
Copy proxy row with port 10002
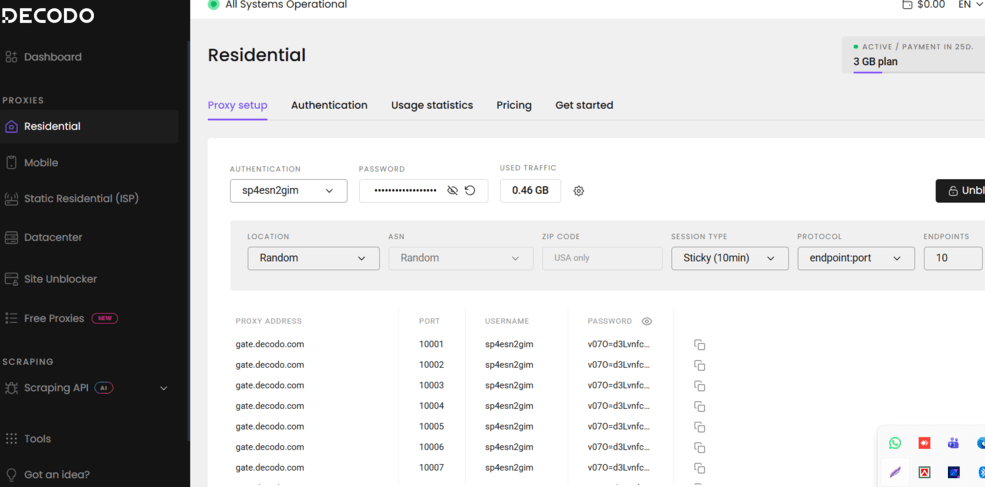(699, 365)
